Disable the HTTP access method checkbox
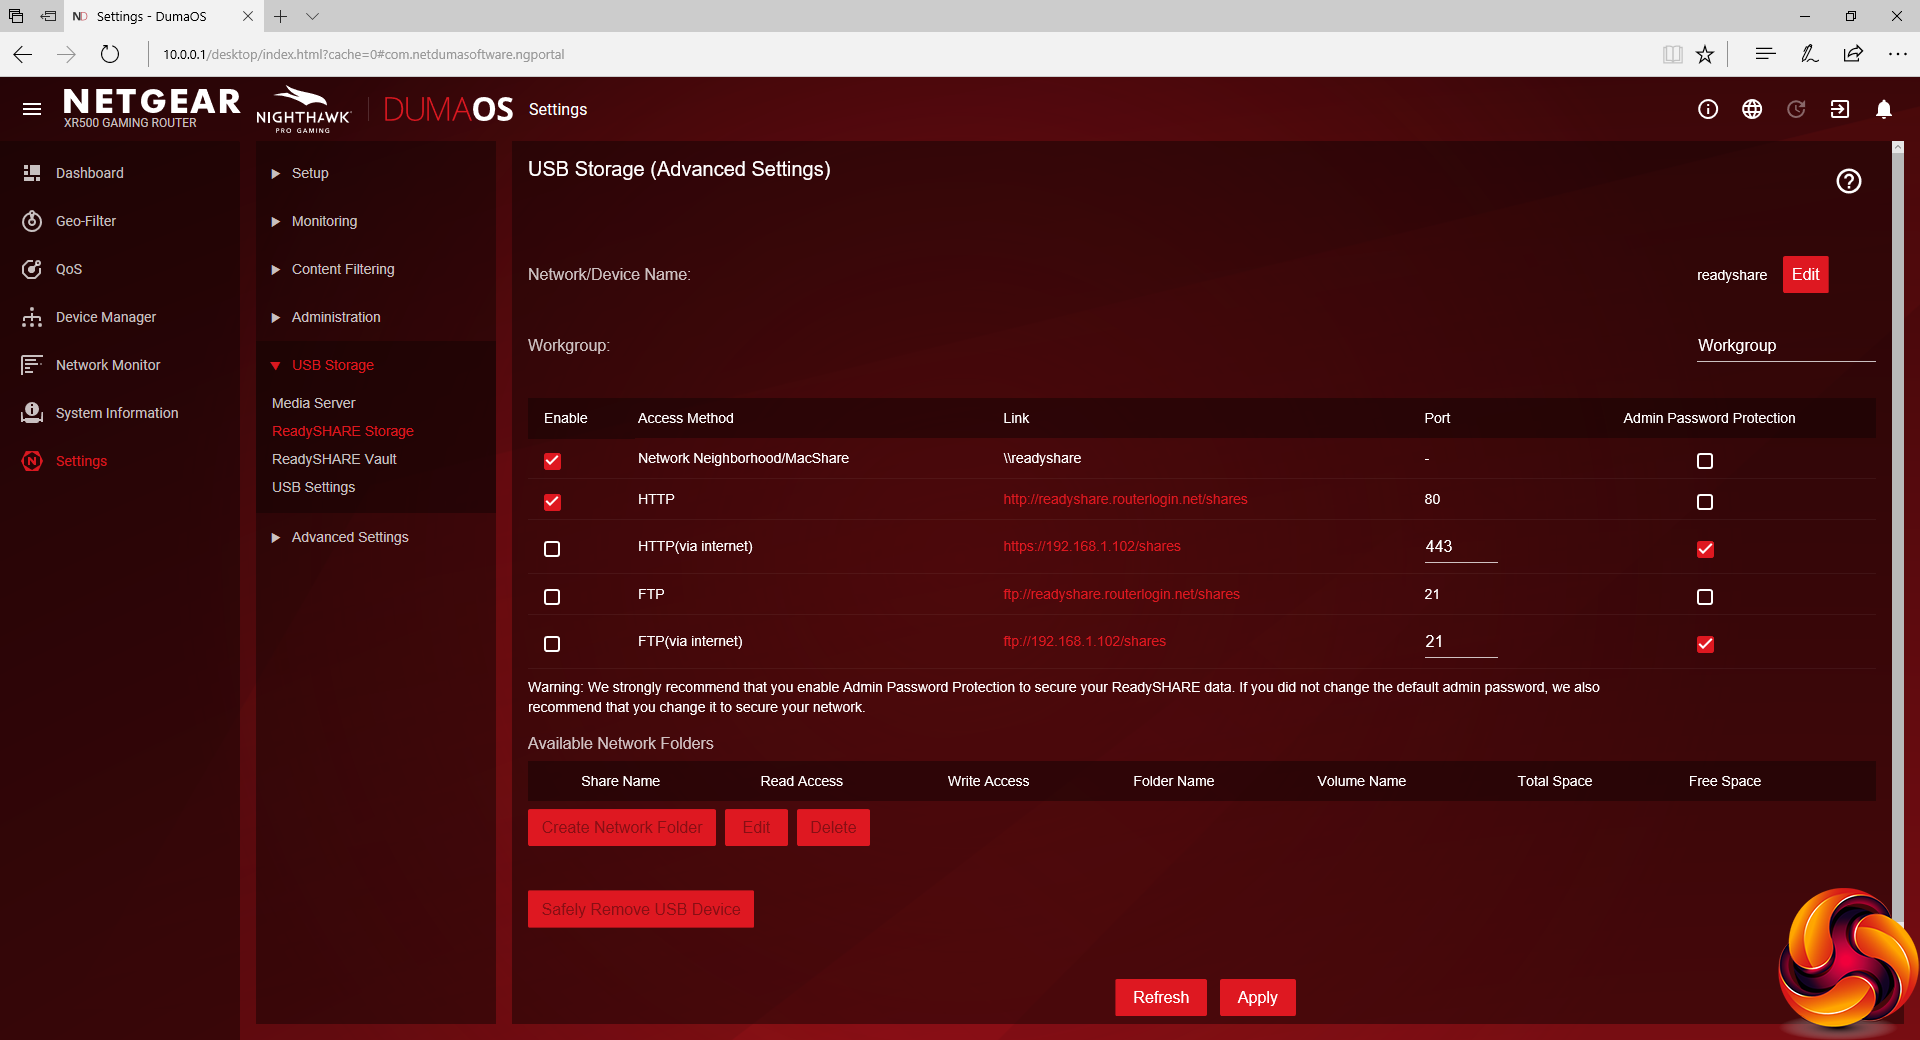Viewport: 1920px width, 1040px height. (x=552, y=502)
